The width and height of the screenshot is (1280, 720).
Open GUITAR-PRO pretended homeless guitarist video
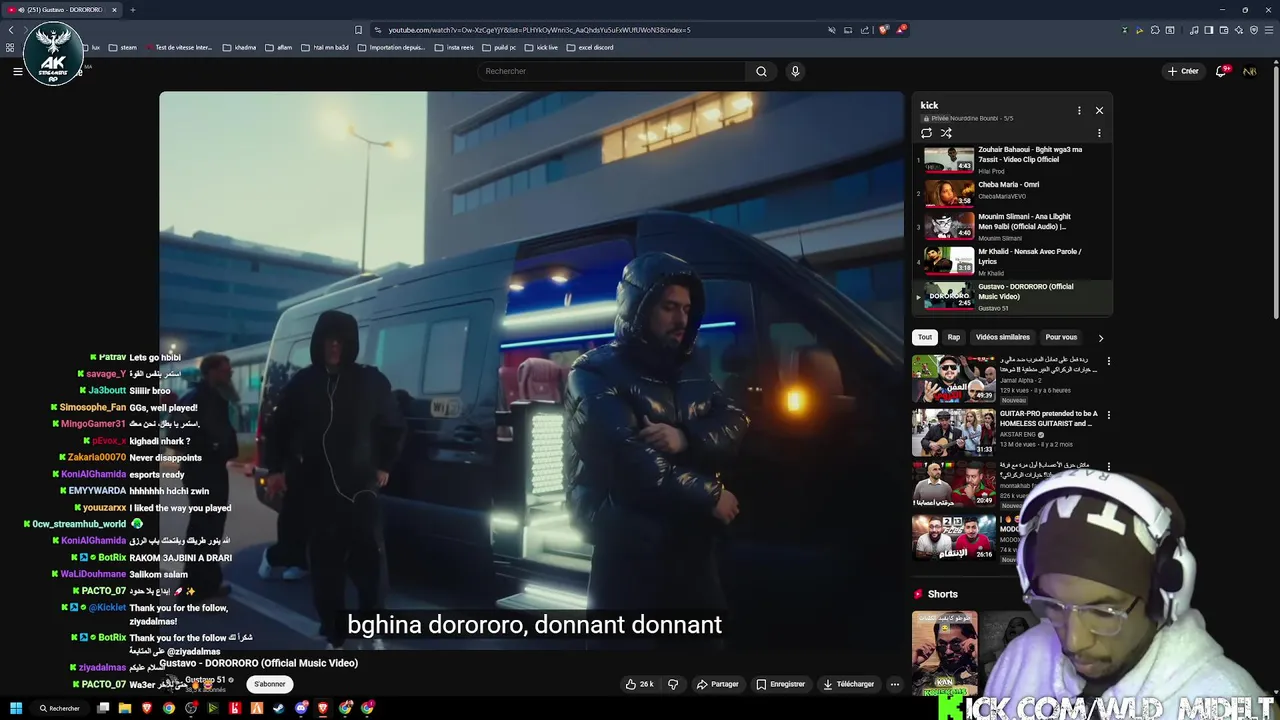point(954,432)
